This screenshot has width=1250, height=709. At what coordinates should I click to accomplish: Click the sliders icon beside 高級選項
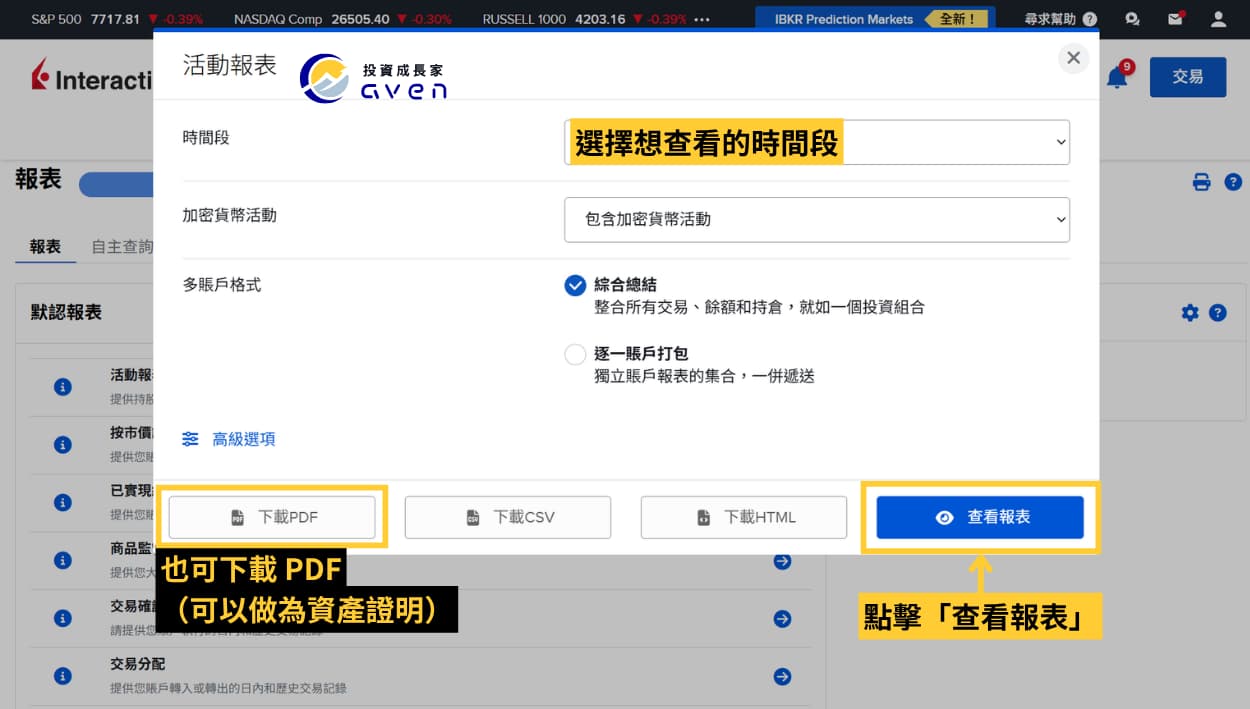tap(191, 439)
